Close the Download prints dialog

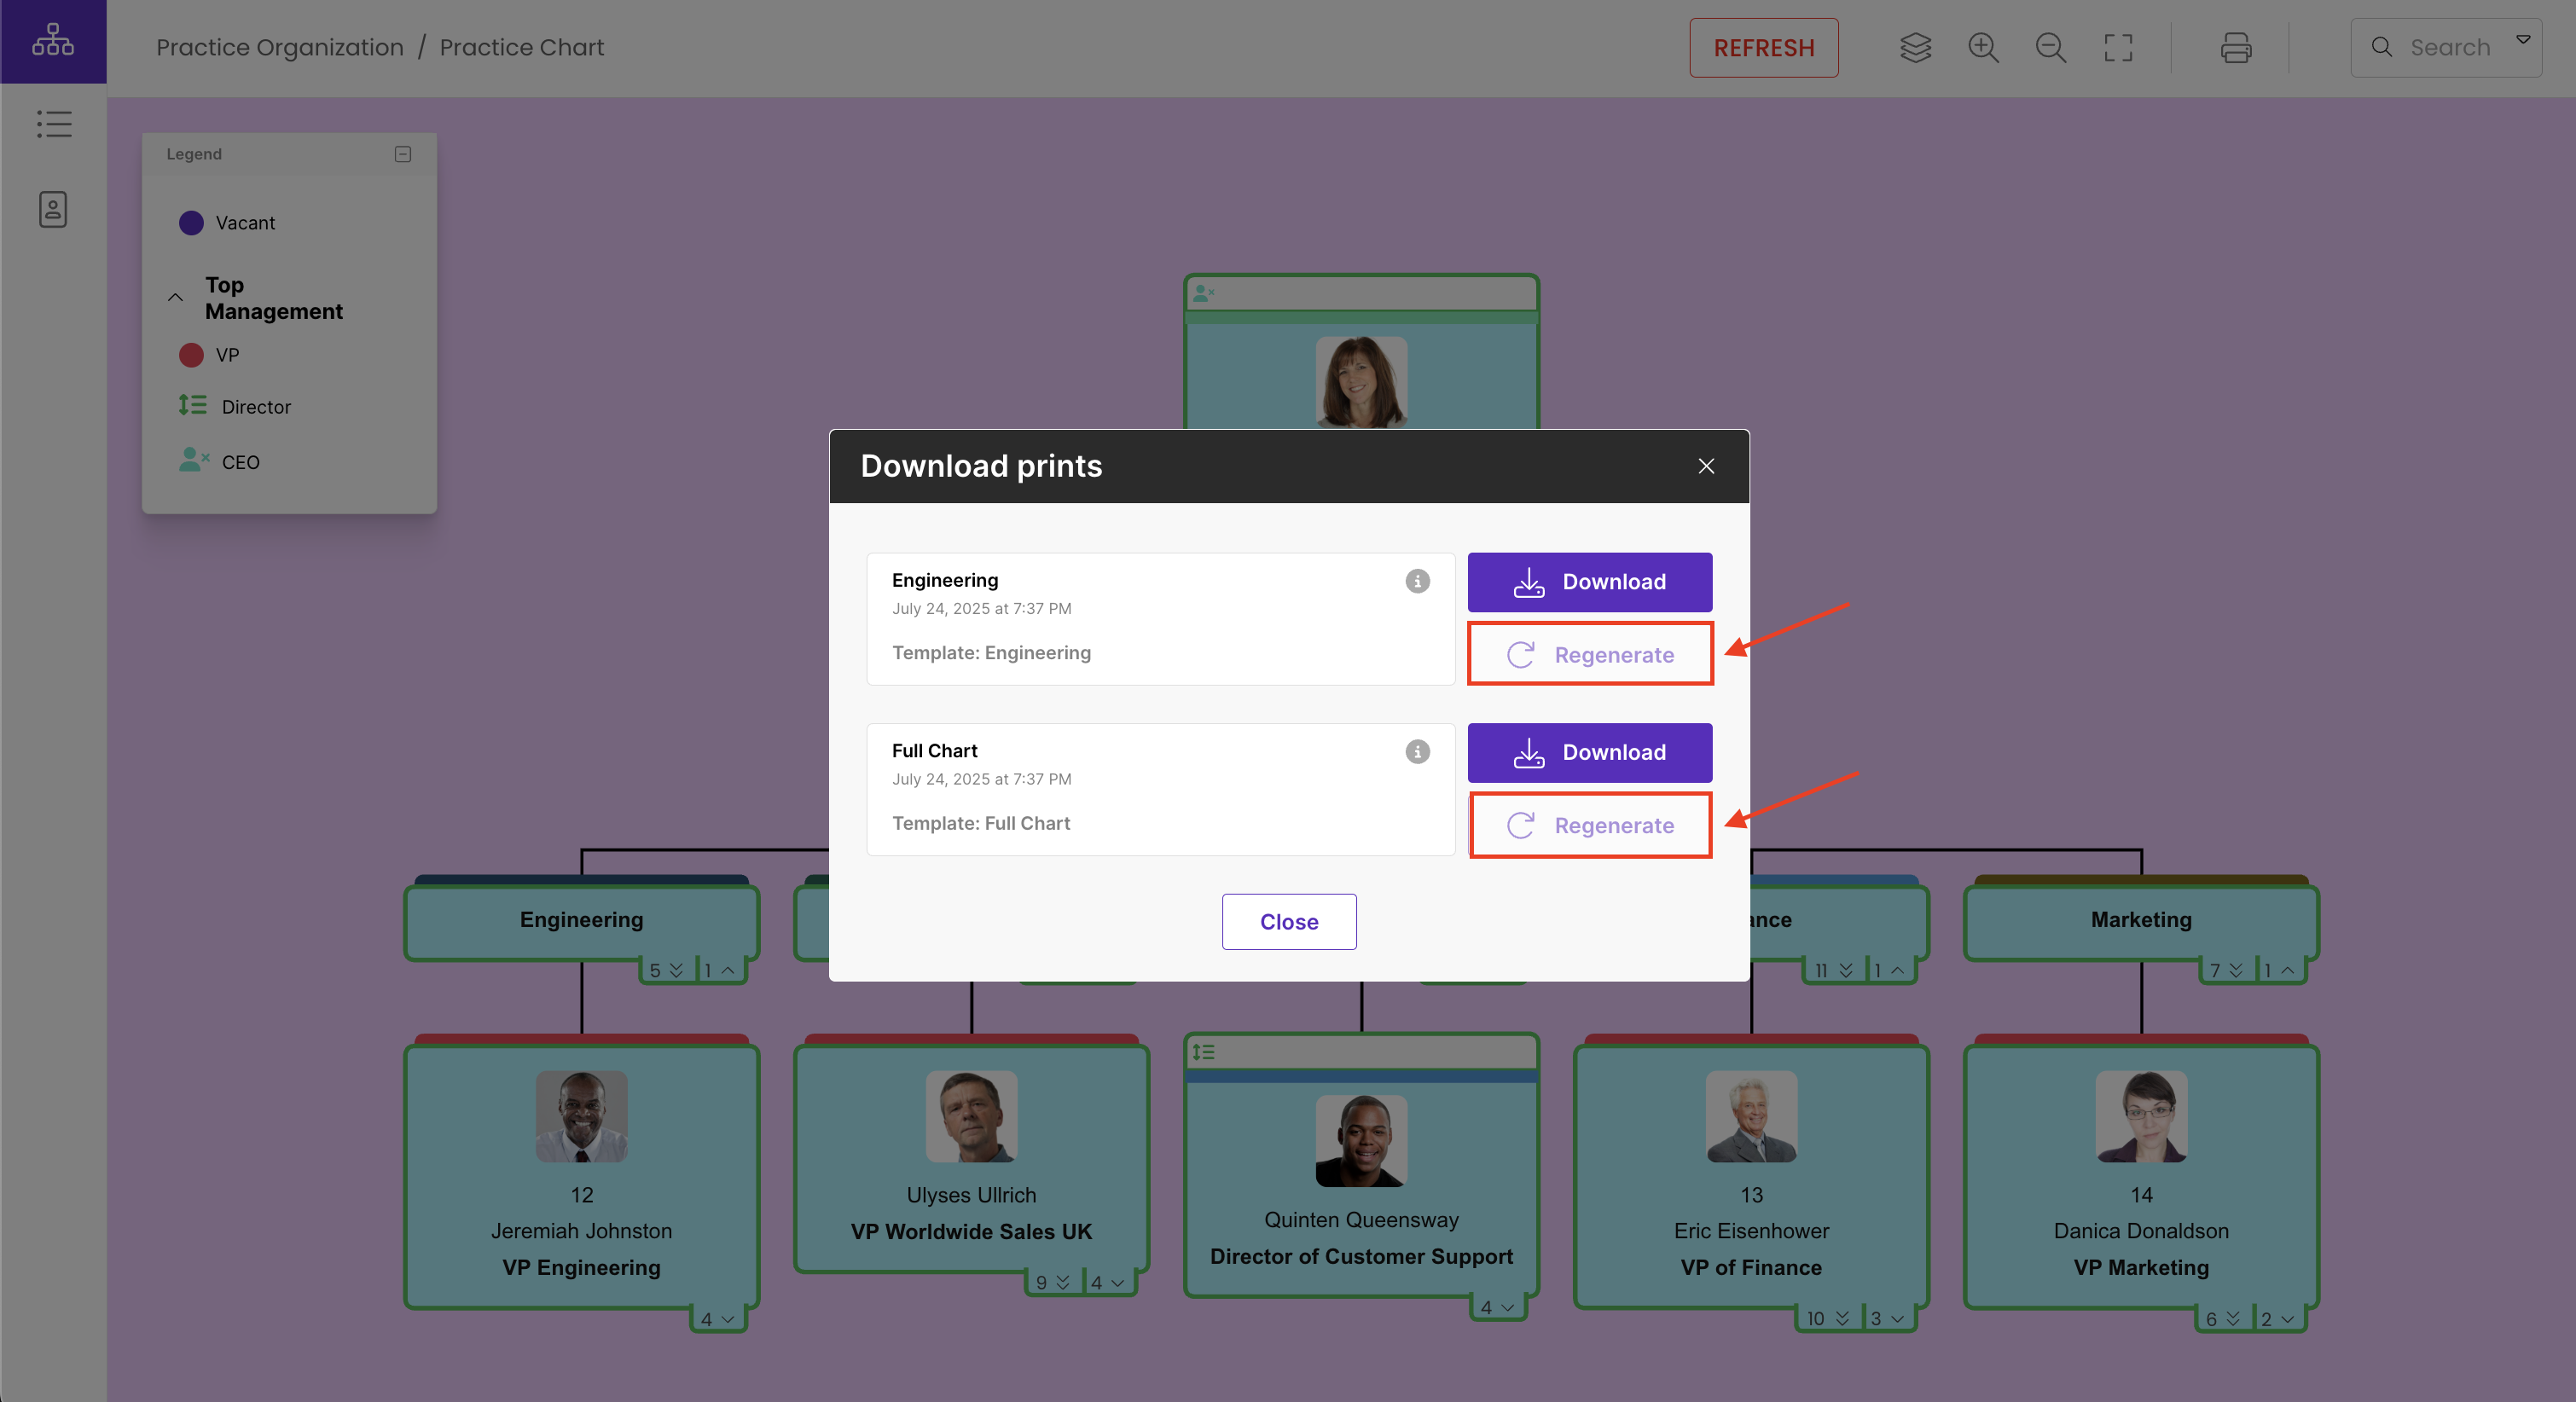(1706, 466)
